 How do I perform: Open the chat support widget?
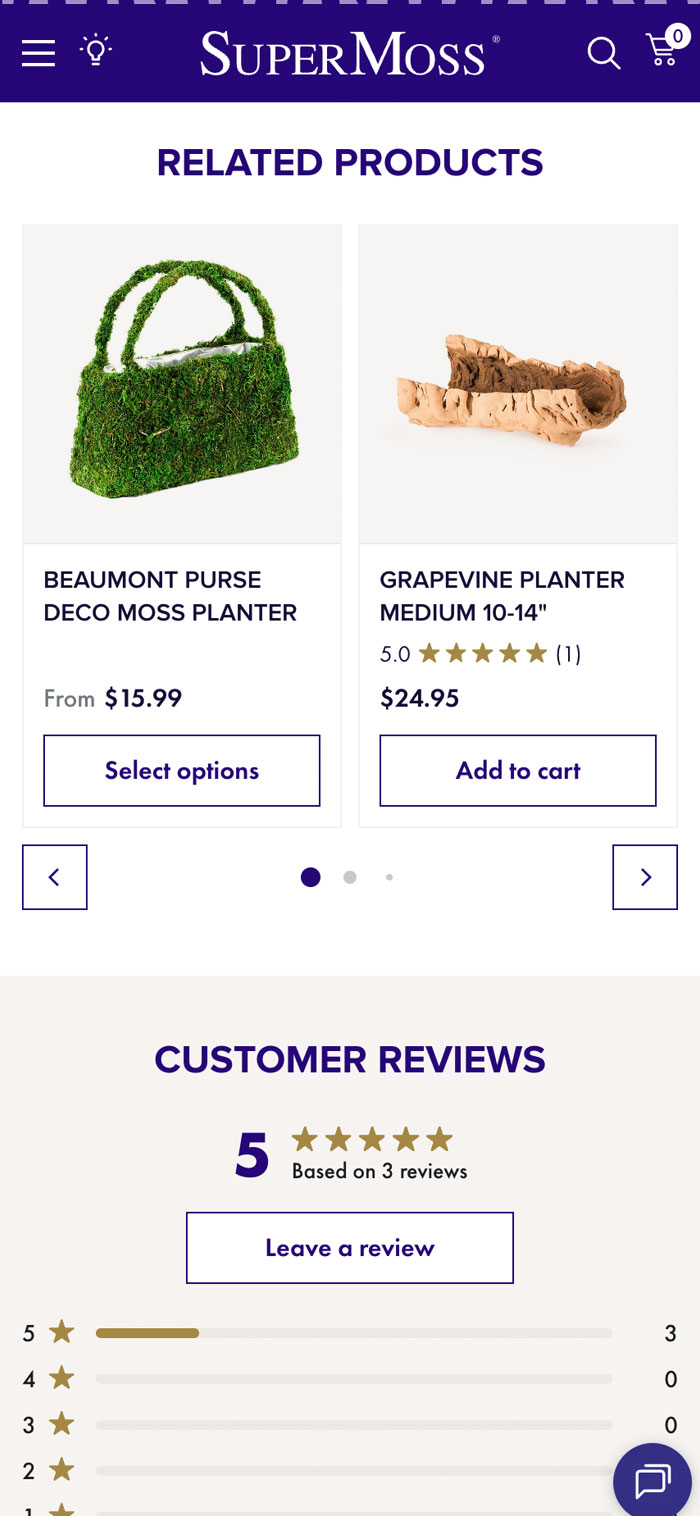651,1480
